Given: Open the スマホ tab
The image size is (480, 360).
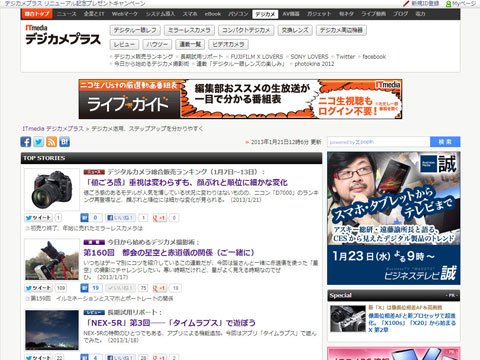Looking at the screenshot, I should click(x=190, y=14).
